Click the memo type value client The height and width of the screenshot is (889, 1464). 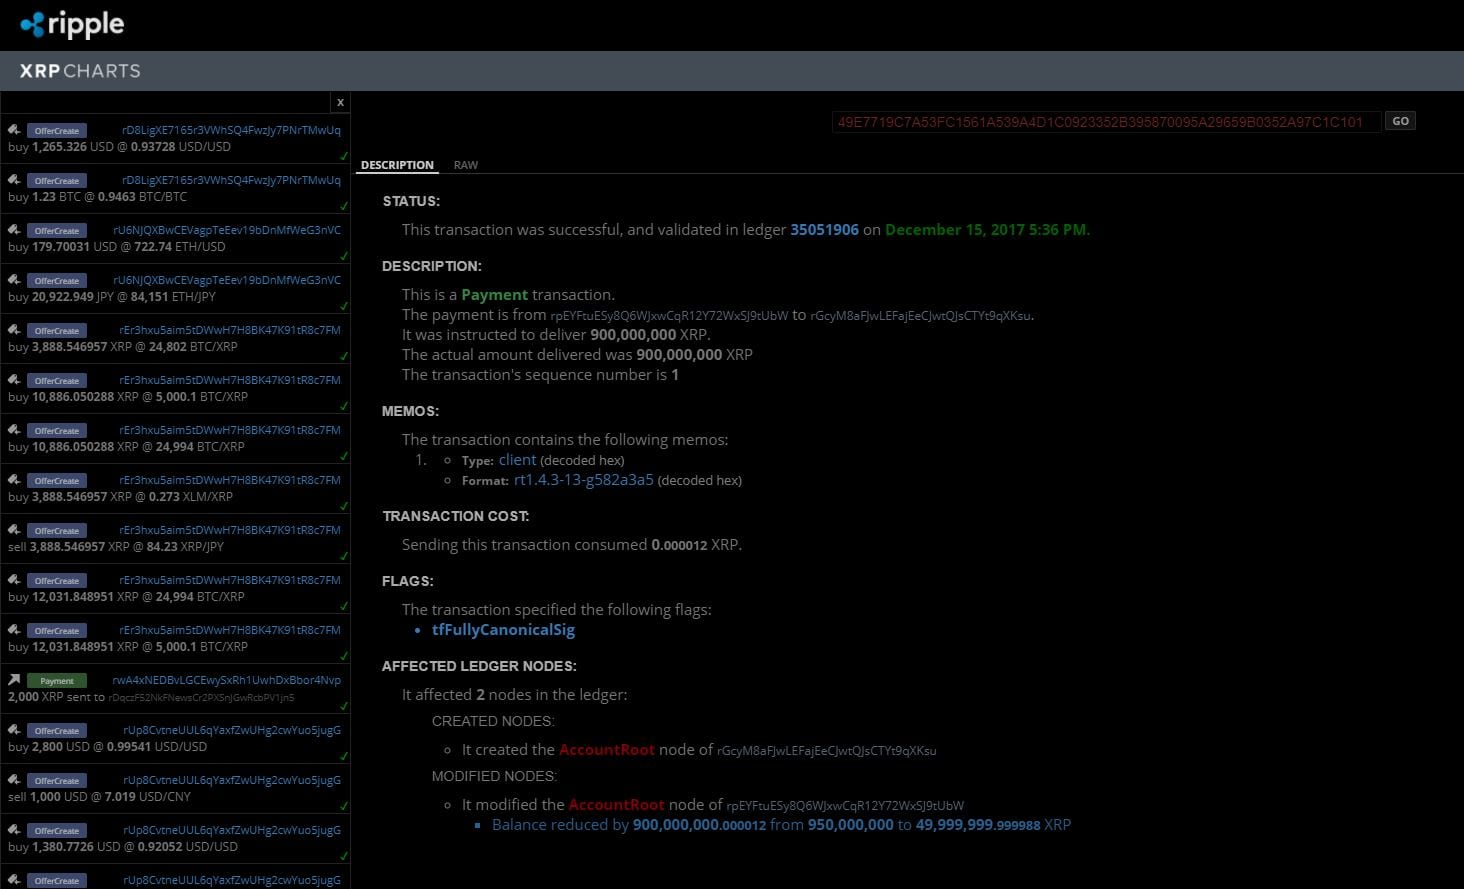click(517, 460)
